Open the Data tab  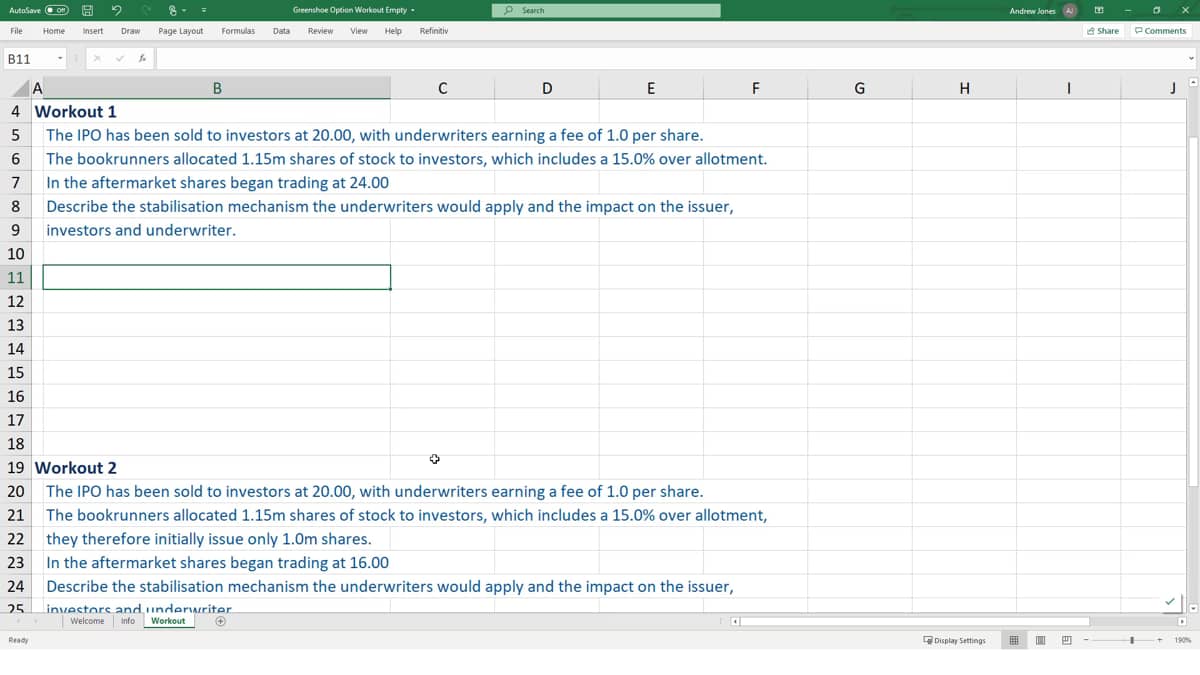click(x=282, y=31)
